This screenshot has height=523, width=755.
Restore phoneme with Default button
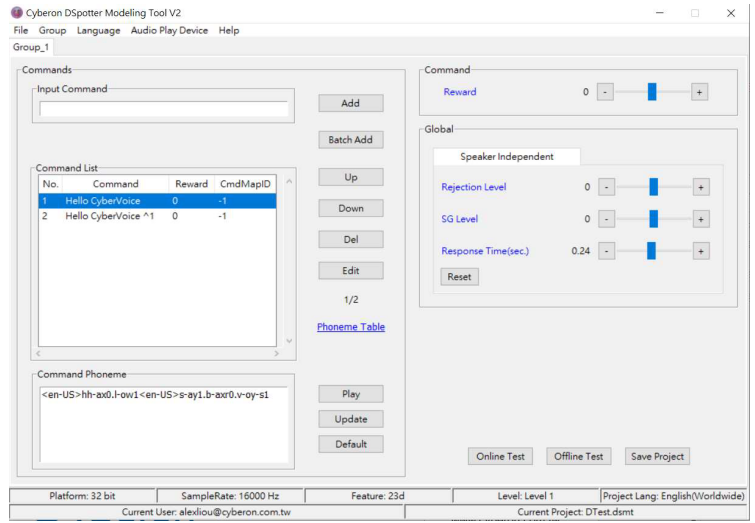351,444
